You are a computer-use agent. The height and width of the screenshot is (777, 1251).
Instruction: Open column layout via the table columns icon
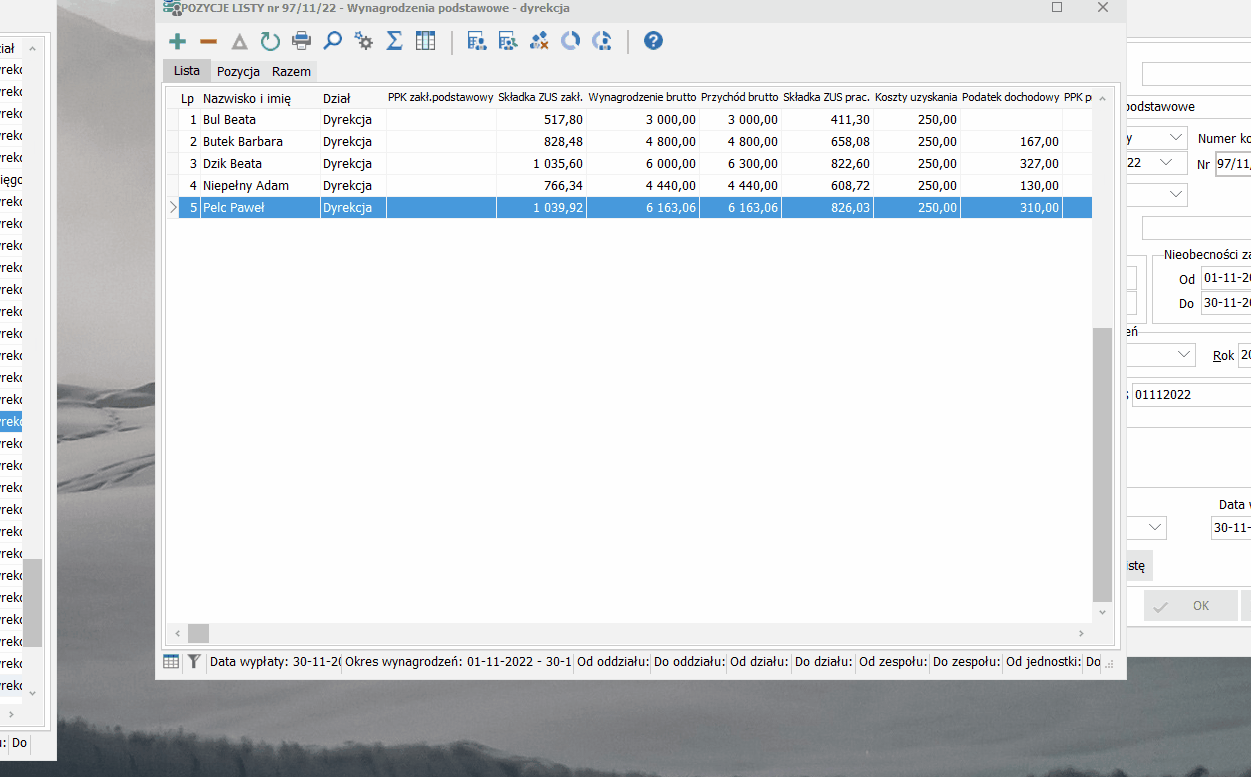pyautogui.click(x=425, y=41)
